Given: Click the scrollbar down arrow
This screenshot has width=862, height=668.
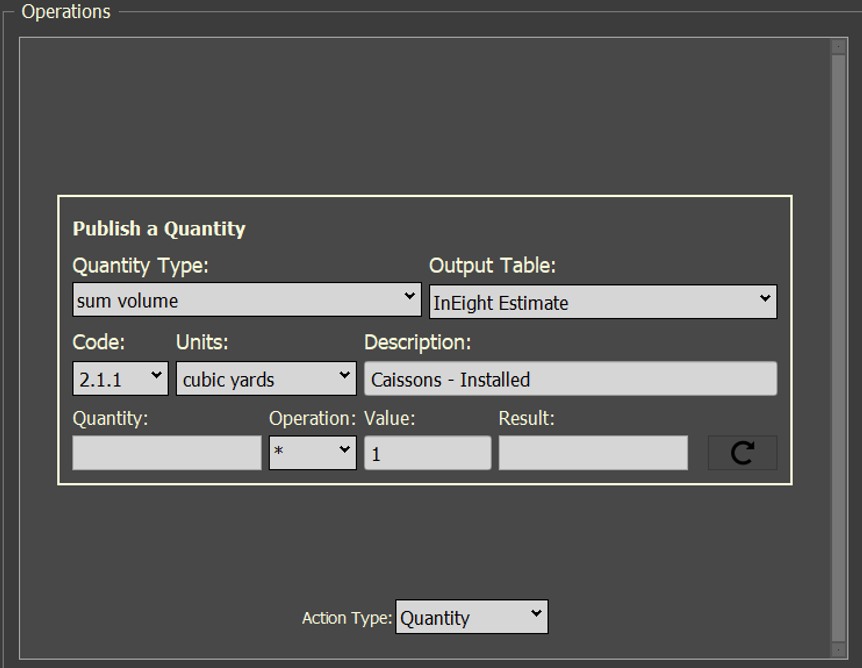Looking at the screenshot, I should 838,649.
